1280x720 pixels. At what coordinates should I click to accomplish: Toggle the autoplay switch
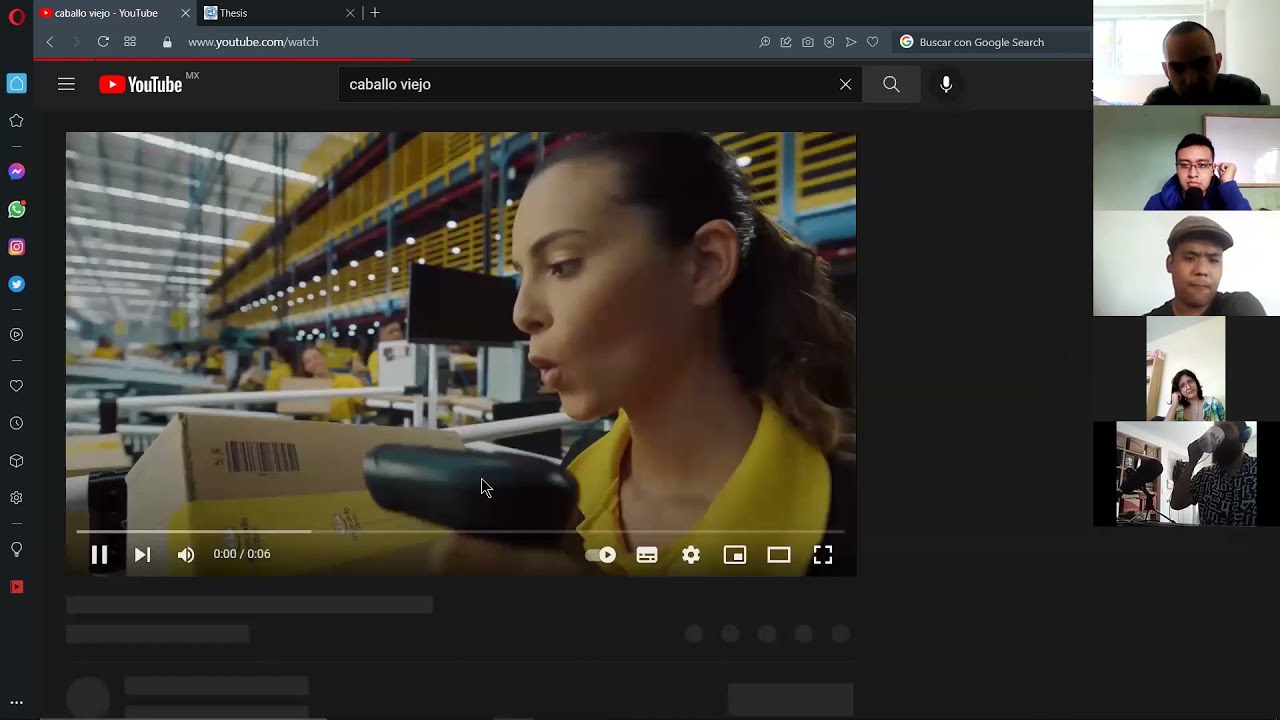(x=601, y=555)
